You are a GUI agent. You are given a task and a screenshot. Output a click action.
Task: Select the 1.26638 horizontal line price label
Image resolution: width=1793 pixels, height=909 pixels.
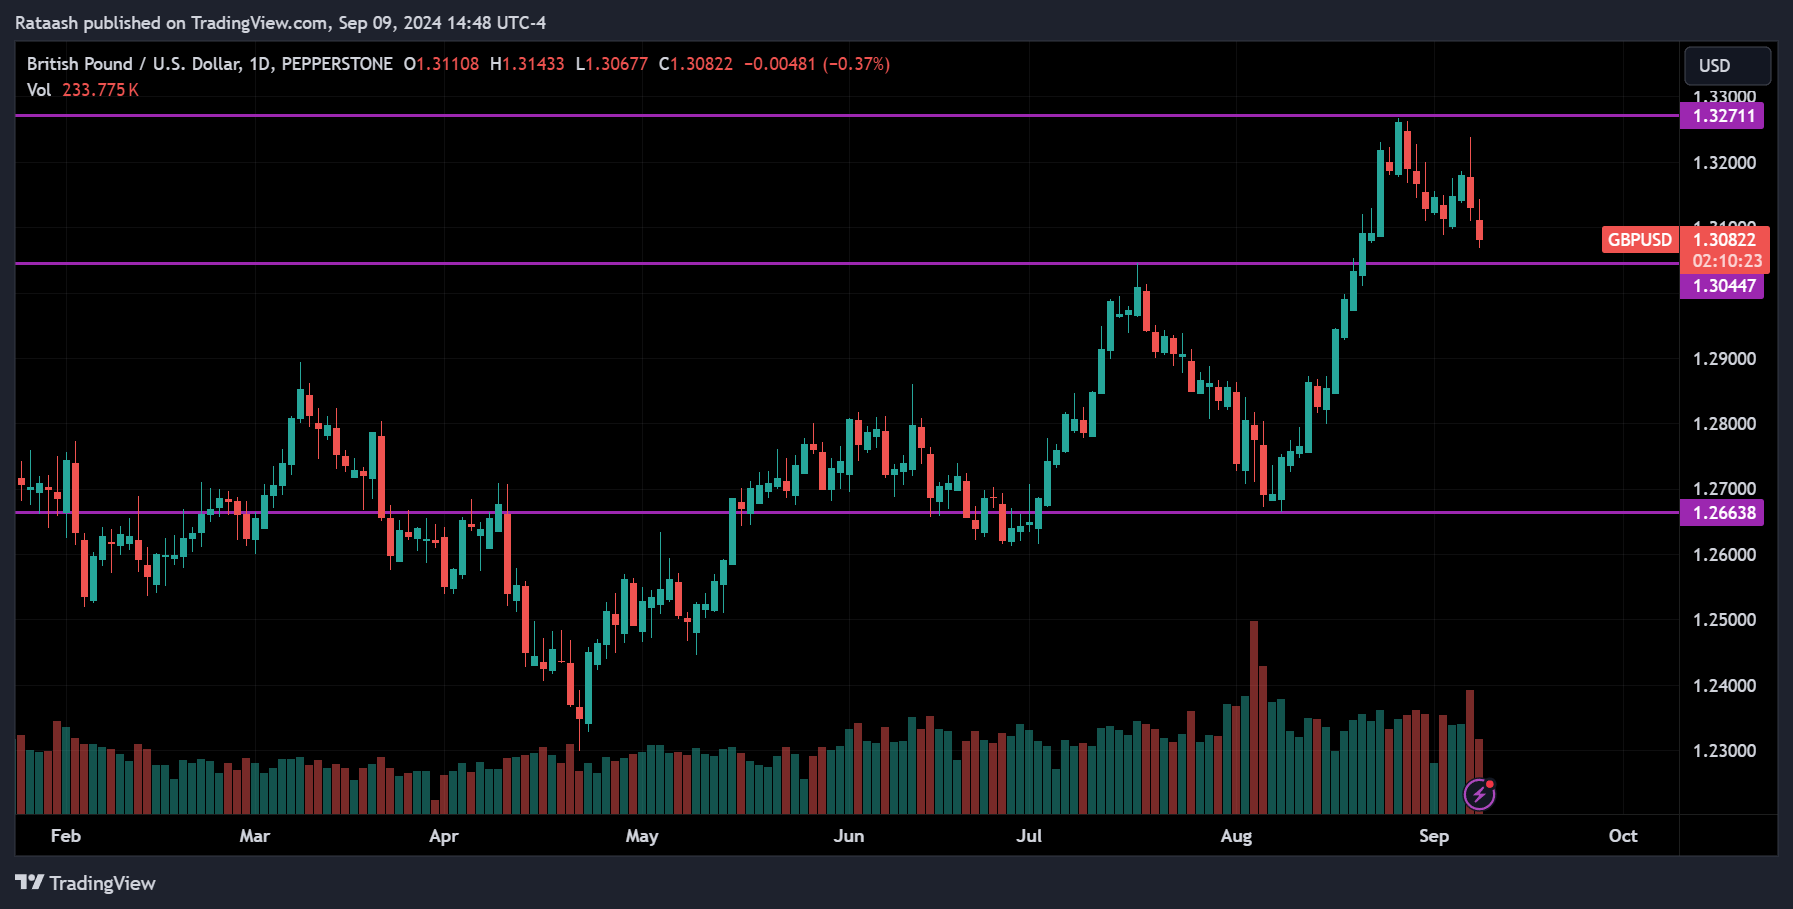[x=1723, y=513]
